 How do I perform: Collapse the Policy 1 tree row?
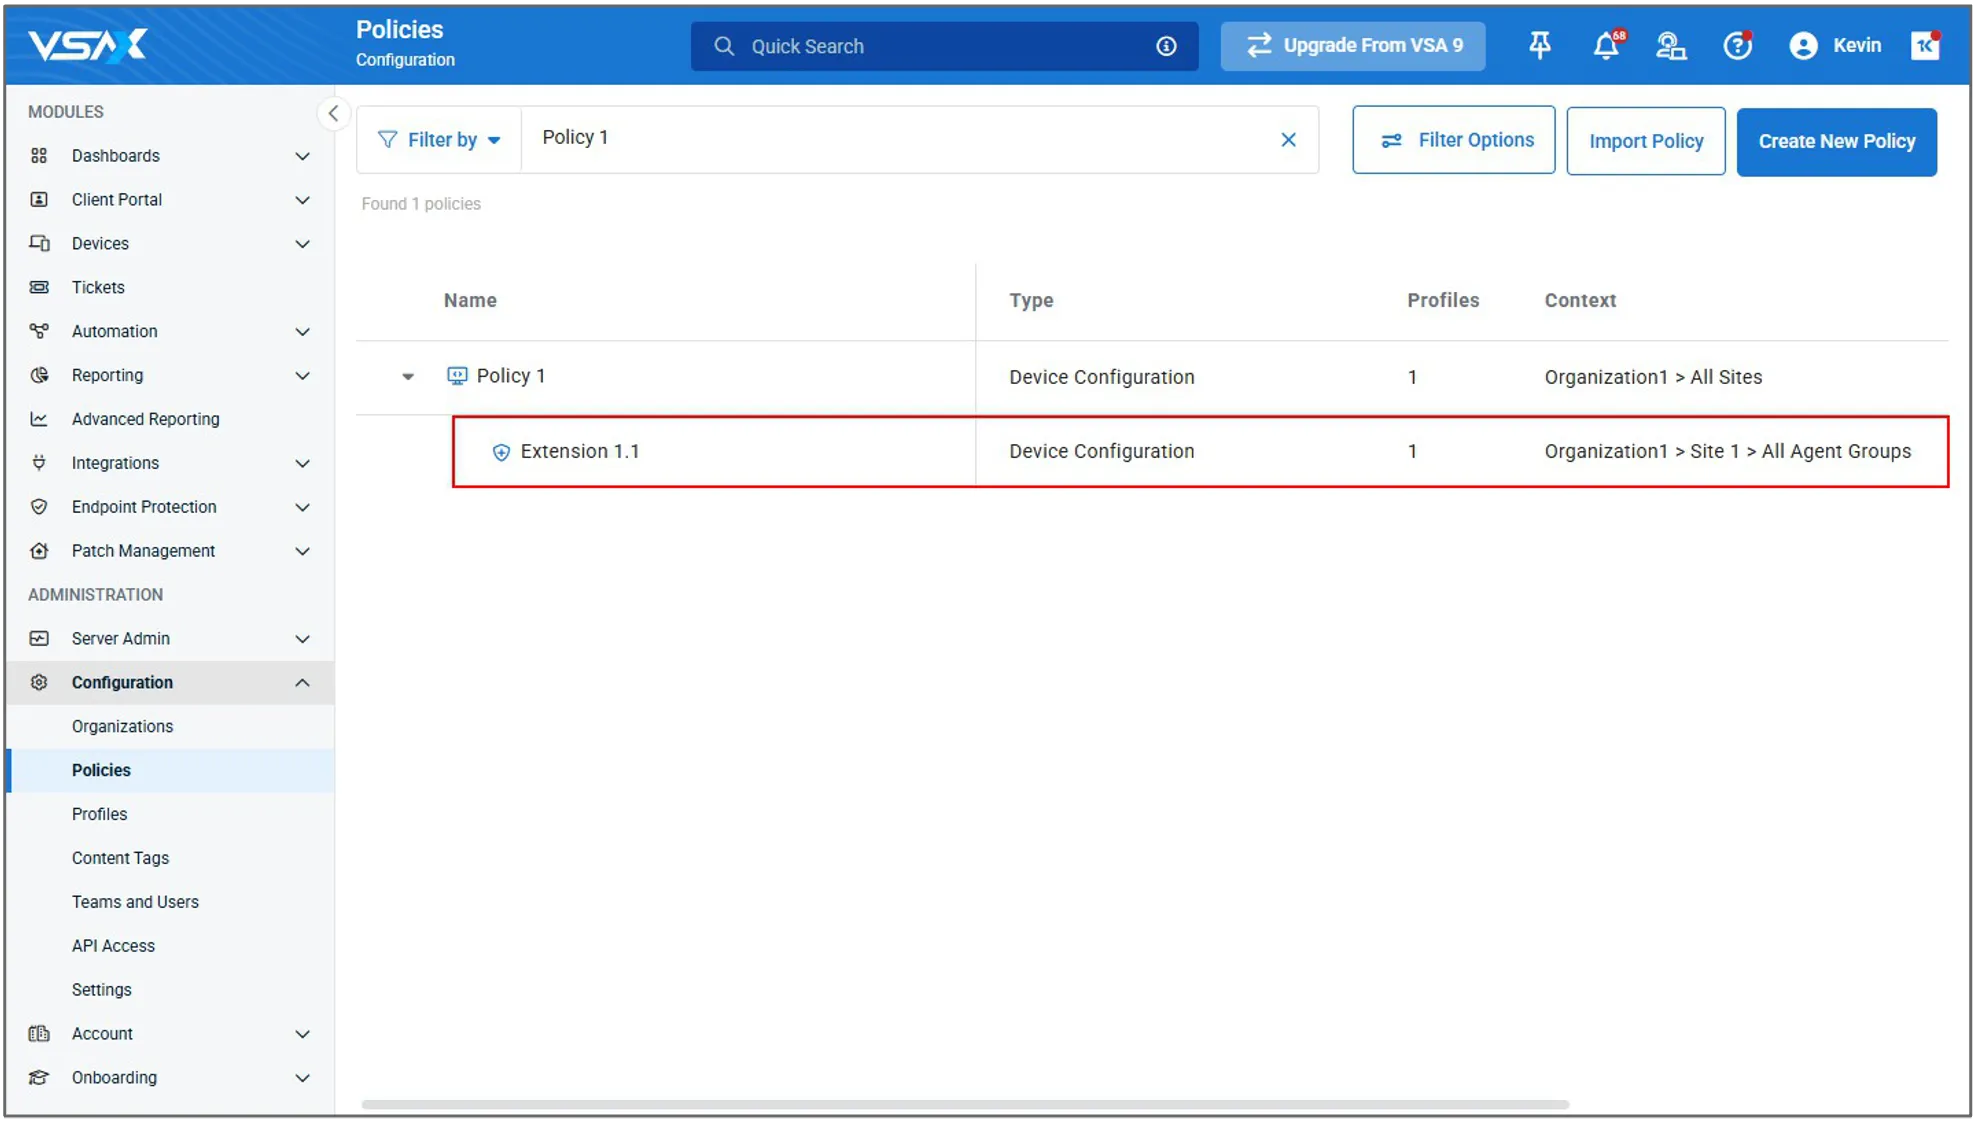pyautogui.click(x=408, y=377)
